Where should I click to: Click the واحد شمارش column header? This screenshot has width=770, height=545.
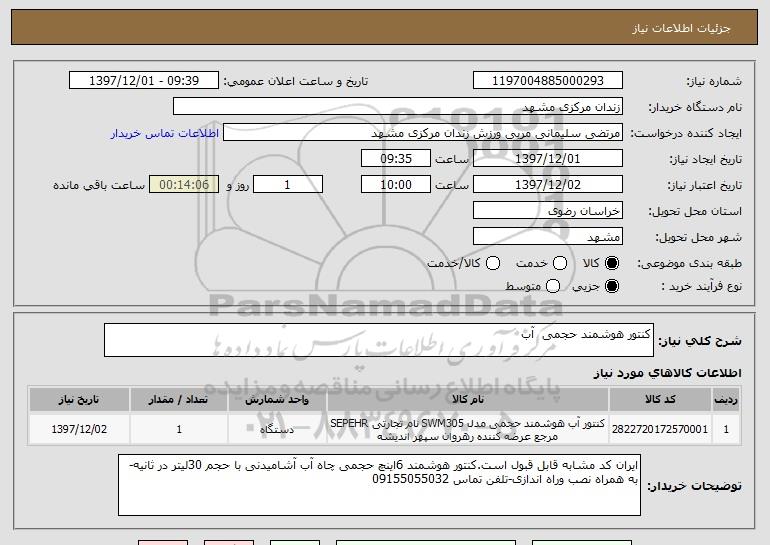pos(277,400)
